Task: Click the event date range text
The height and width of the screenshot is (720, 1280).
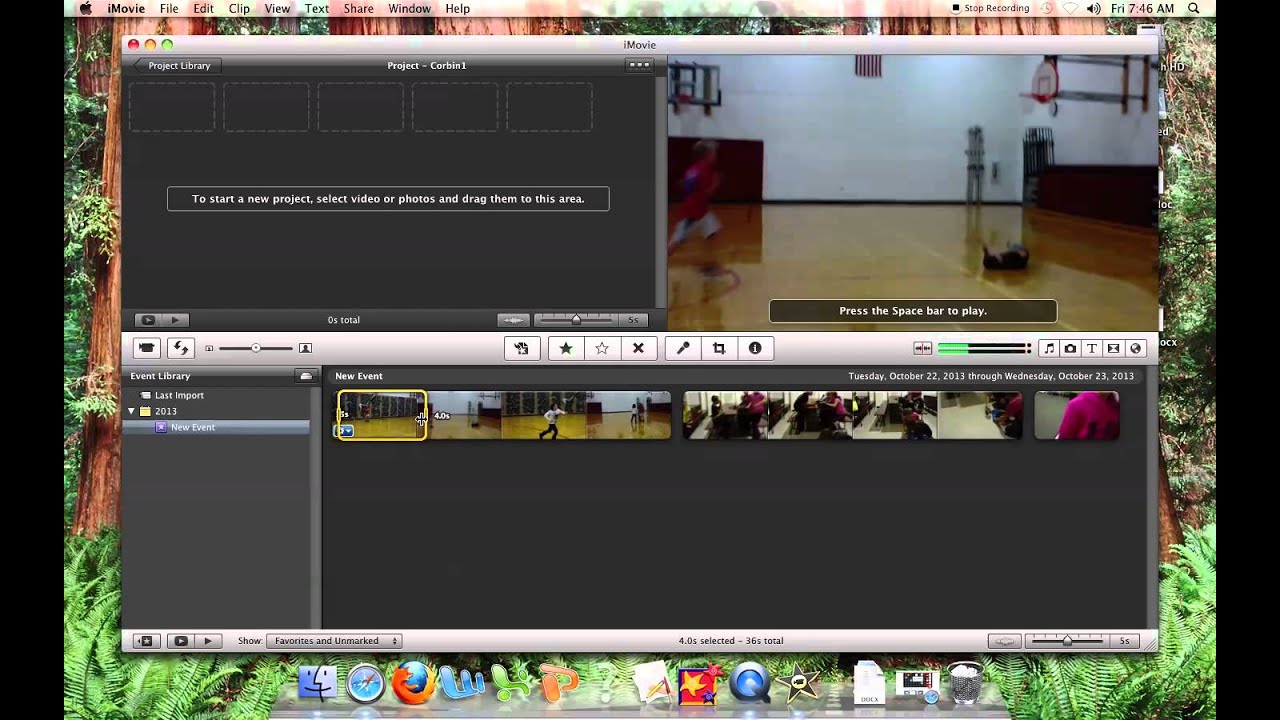Action: [x=991, y=376]
